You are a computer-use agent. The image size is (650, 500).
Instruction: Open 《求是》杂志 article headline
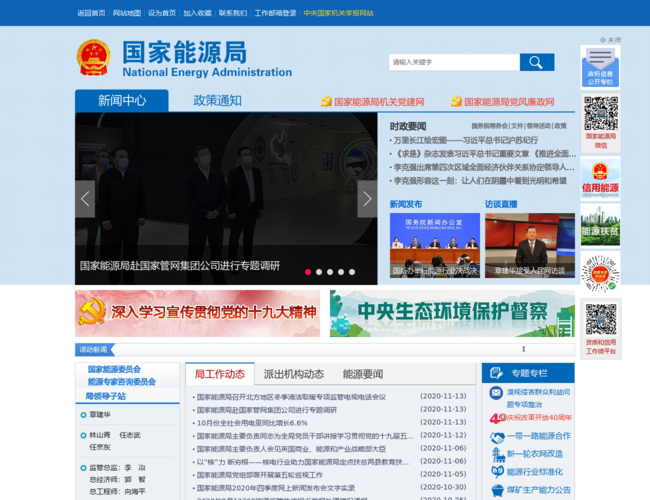485,154
